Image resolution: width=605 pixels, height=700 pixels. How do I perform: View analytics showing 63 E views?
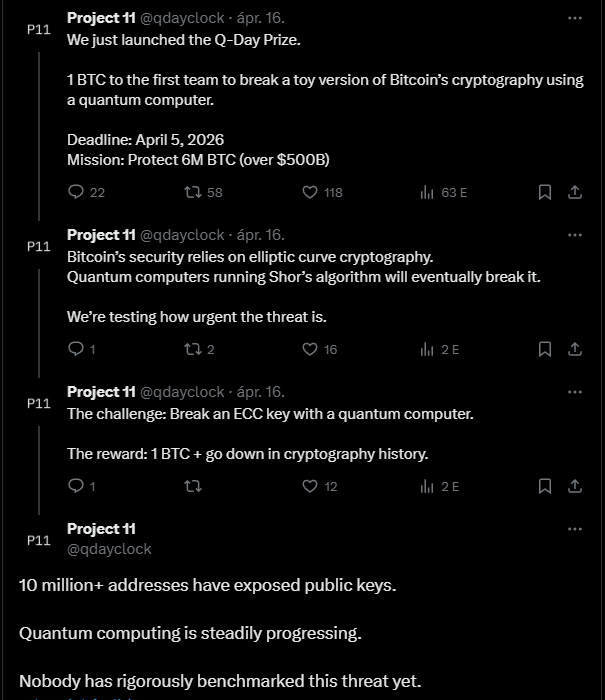[443, 192]
